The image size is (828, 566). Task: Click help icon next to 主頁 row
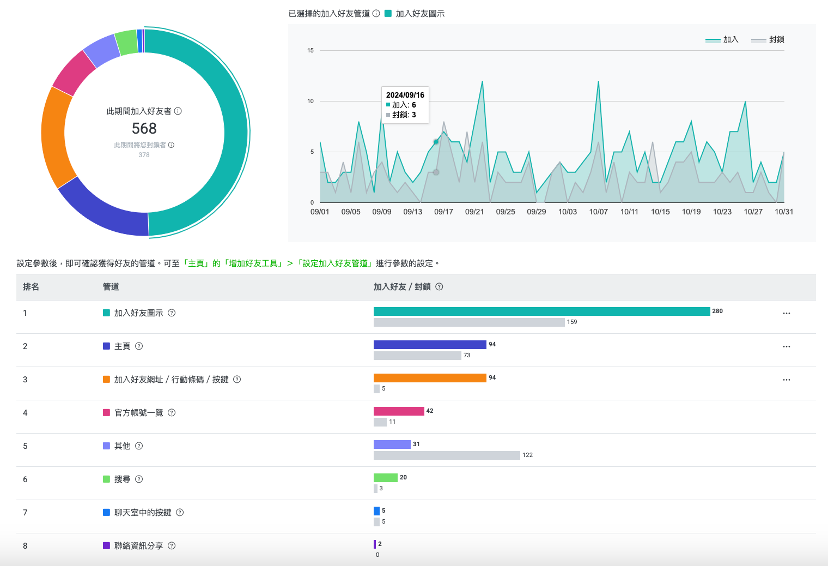pyautogui.click(x=139, y=346)
